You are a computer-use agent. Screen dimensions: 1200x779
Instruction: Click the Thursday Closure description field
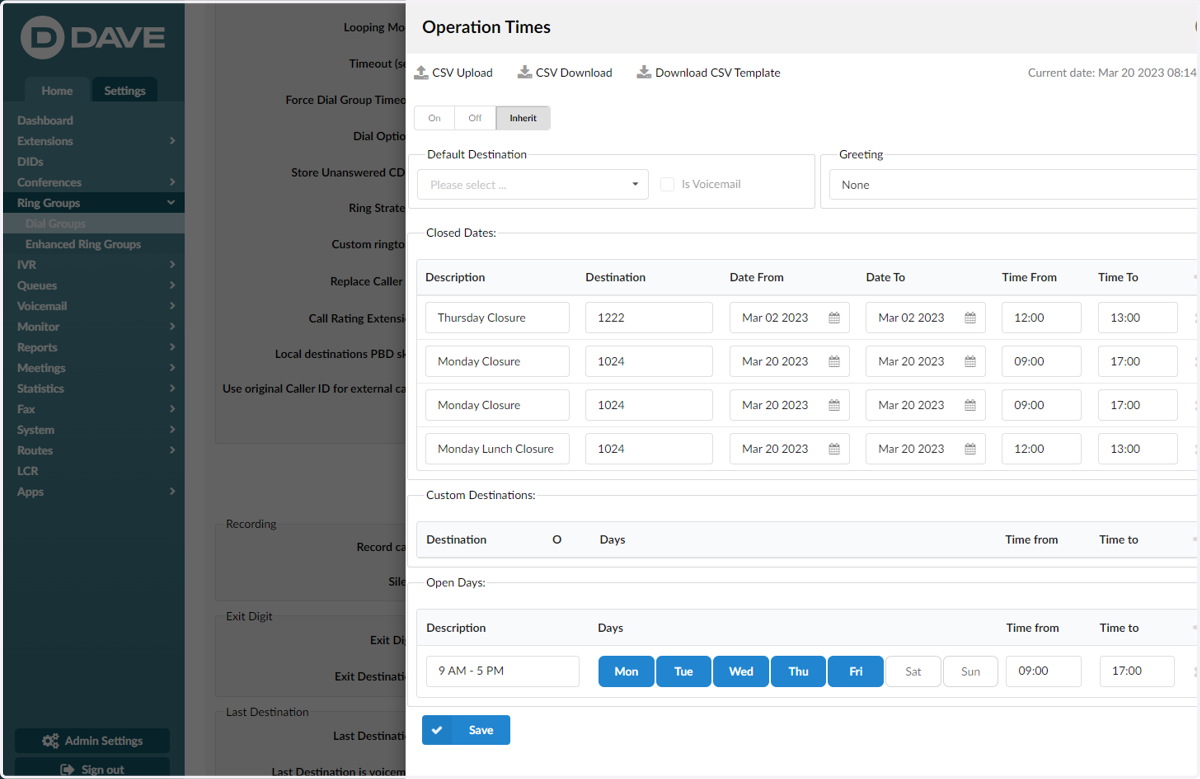tap(497, 318)
